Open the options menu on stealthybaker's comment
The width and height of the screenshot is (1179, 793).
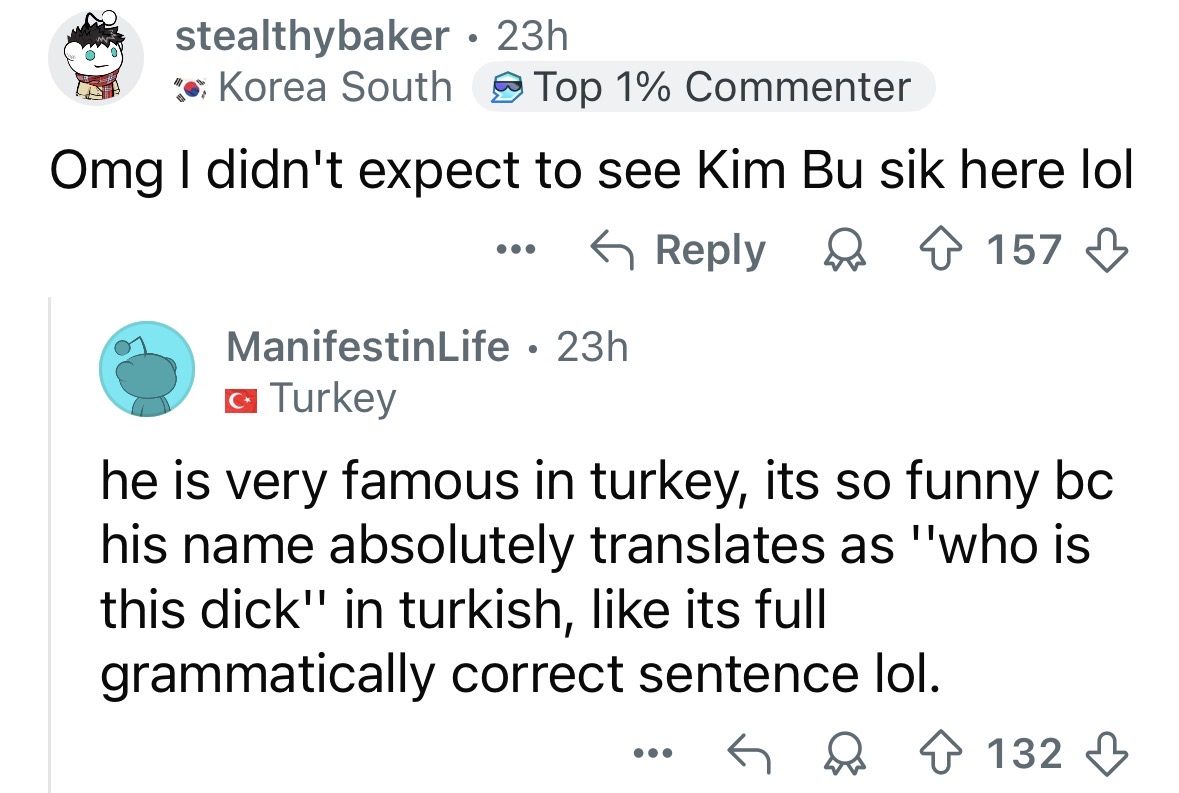pyautogui.click(x=514, y=251)
